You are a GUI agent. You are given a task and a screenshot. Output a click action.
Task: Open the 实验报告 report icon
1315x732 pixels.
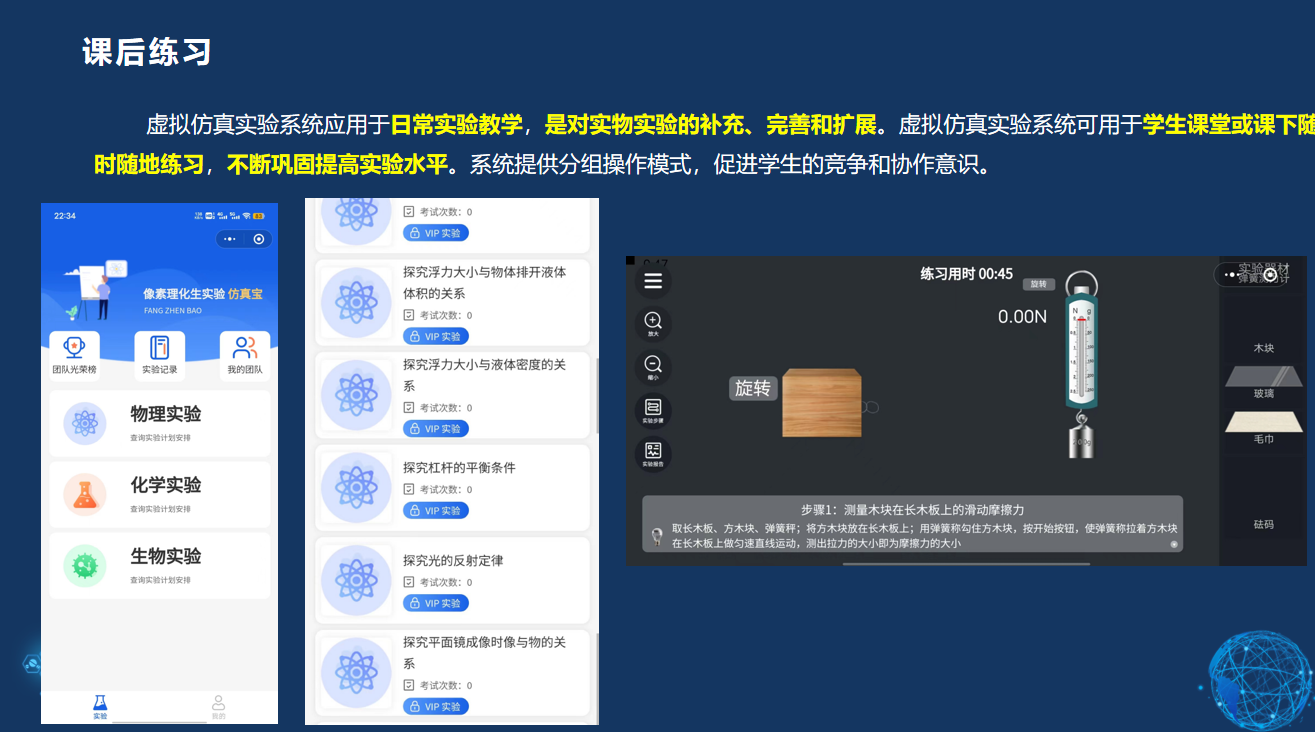(x=653, y=453)
